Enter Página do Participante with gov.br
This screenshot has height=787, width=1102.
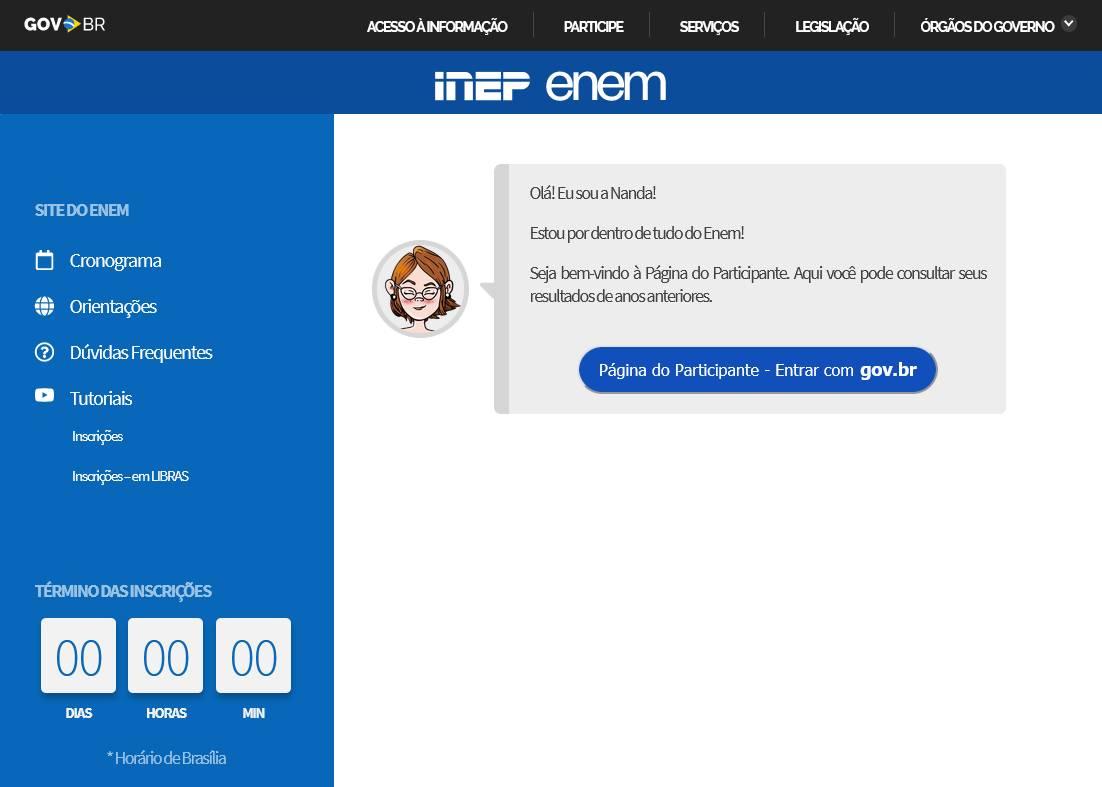[758, 370]
